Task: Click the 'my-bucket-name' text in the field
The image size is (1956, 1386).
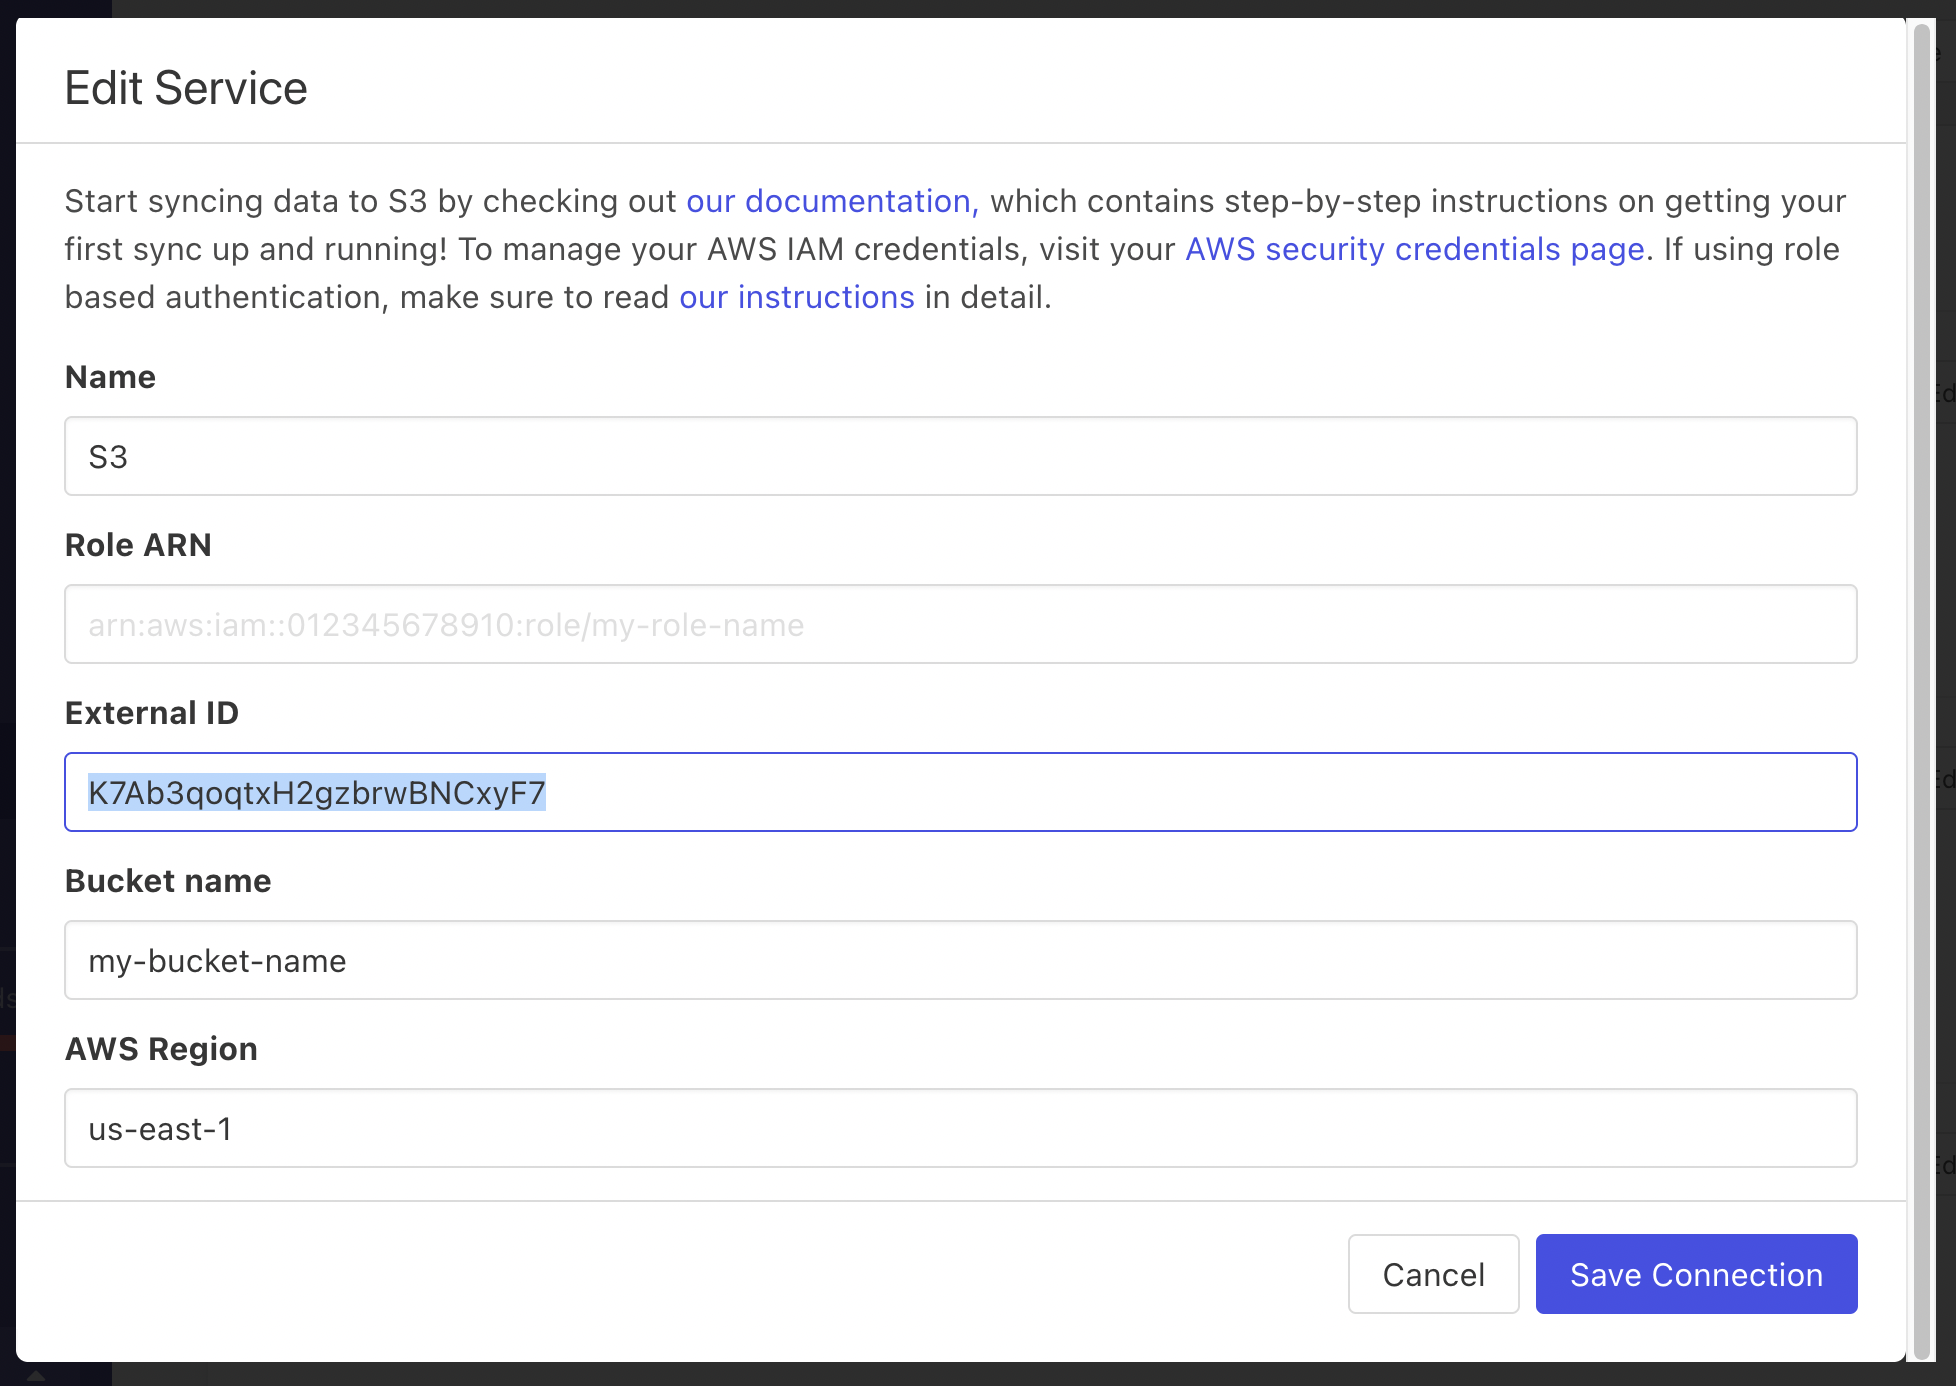Action: point(217,961)
